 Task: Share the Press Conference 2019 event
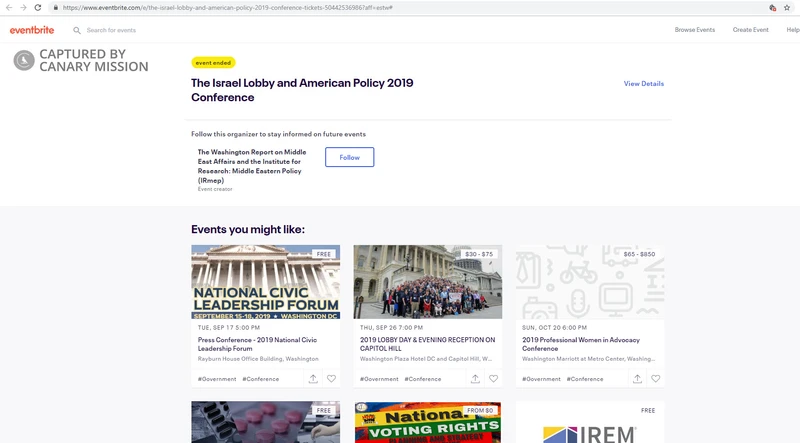pyautogui.click(x=313, y=379)
